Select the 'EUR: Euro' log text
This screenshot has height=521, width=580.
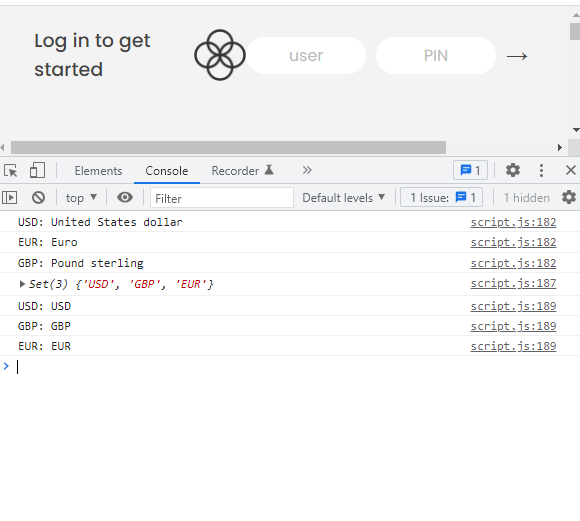click(x=48, y=242)
